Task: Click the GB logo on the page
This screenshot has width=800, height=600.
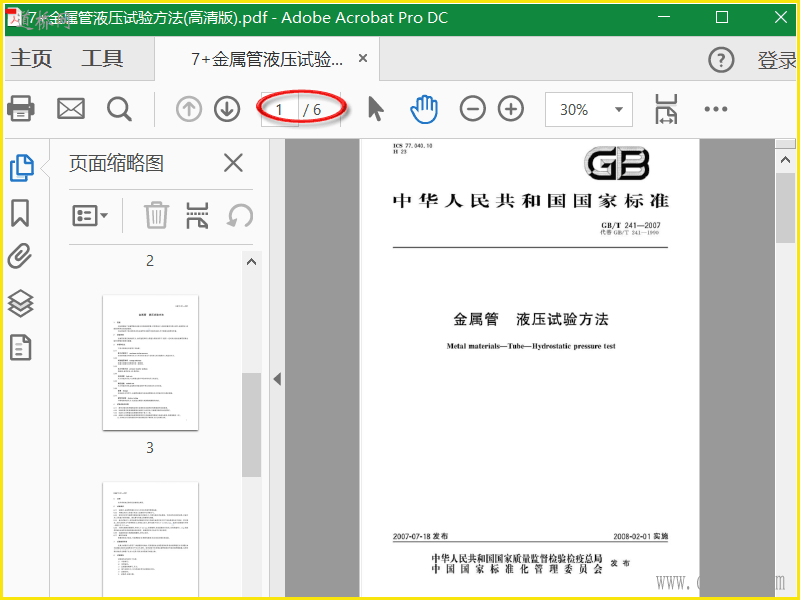Action: click(x=617, y=163)
